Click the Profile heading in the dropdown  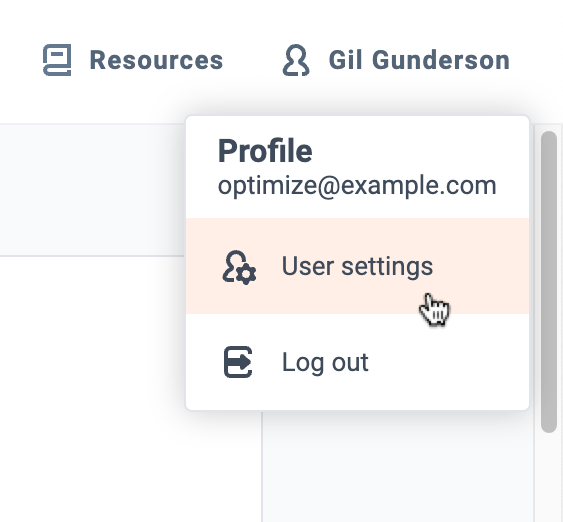(265, 151)
